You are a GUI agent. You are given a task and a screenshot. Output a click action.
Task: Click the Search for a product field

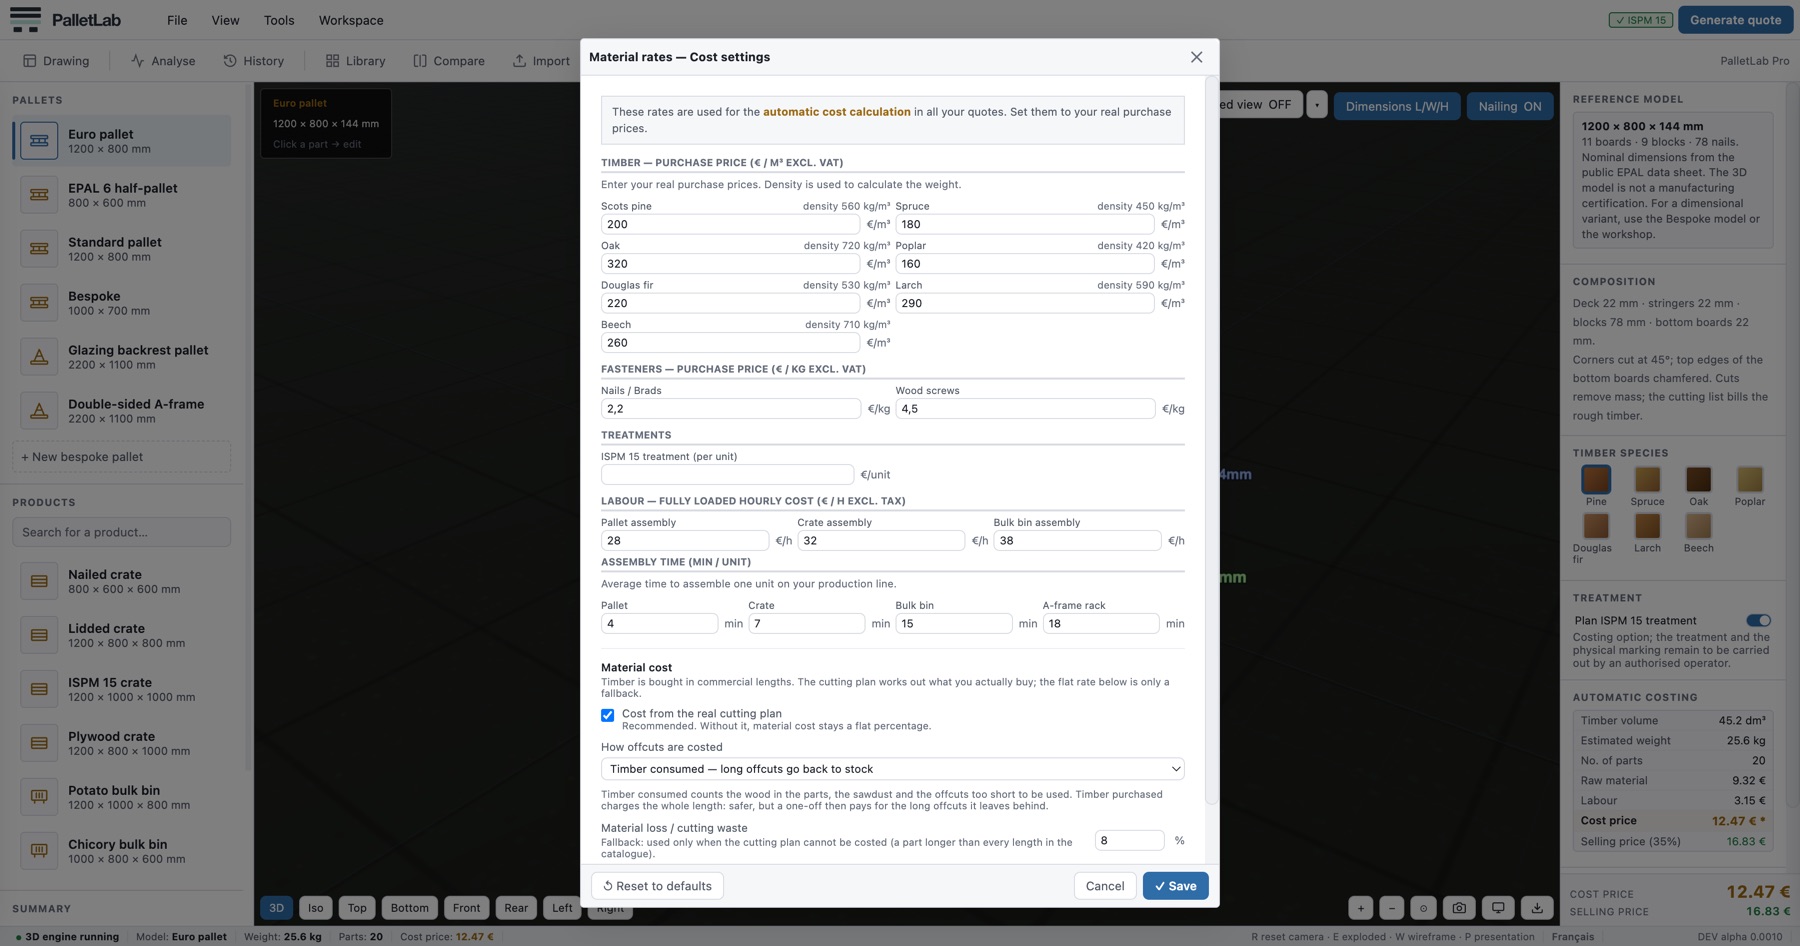coord(121,532)
